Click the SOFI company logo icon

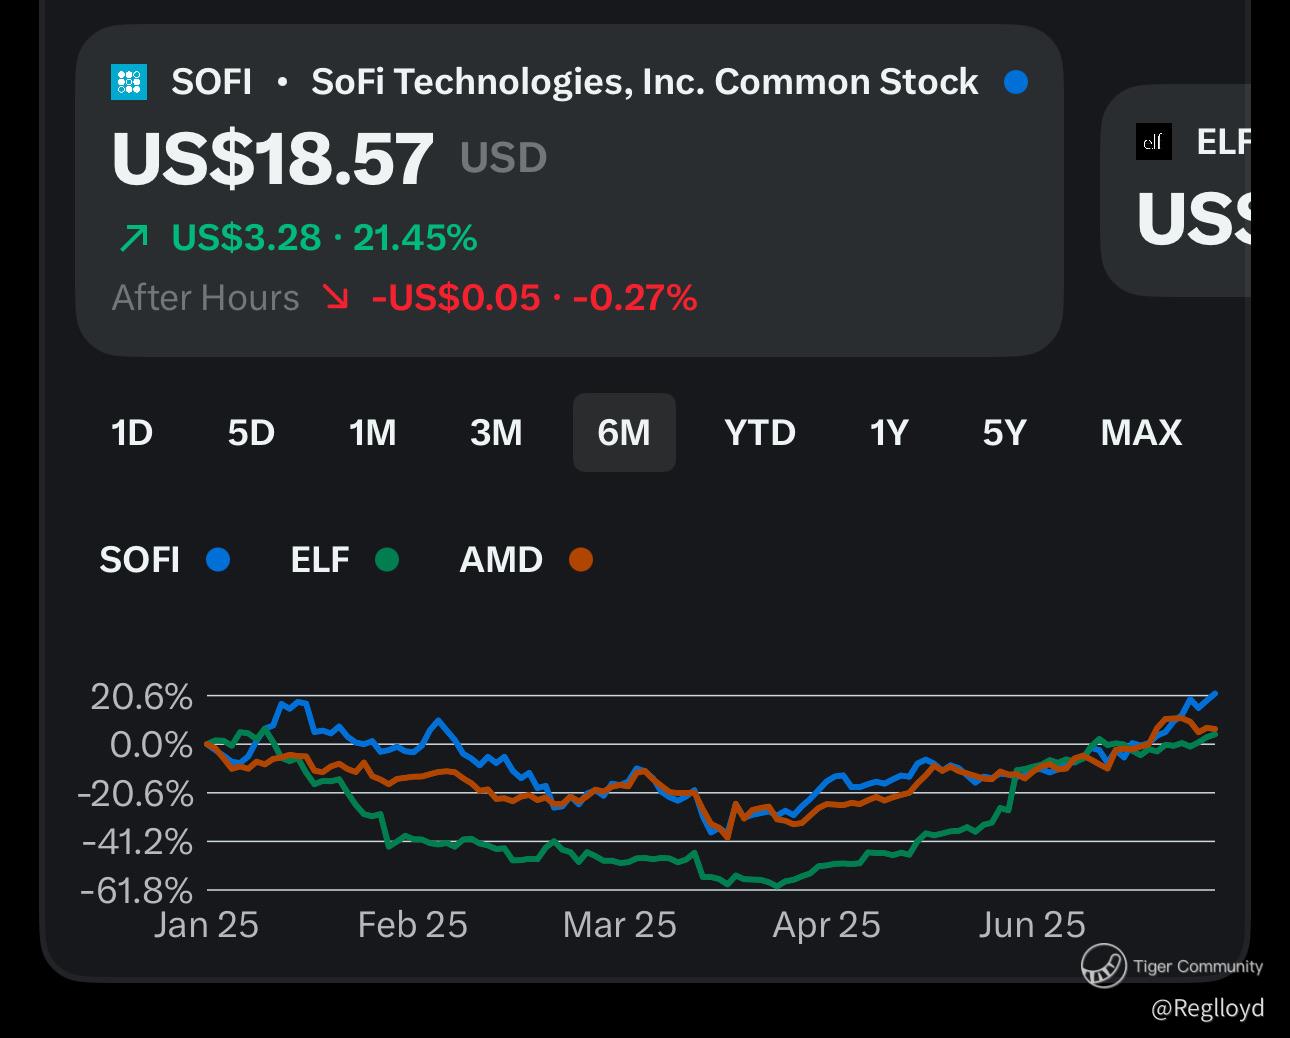(129, 82)
